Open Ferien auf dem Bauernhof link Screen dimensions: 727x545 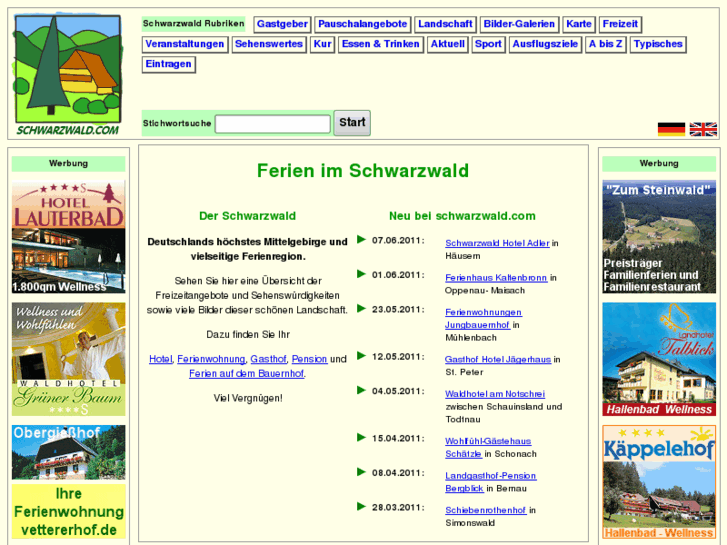(246, 373)
